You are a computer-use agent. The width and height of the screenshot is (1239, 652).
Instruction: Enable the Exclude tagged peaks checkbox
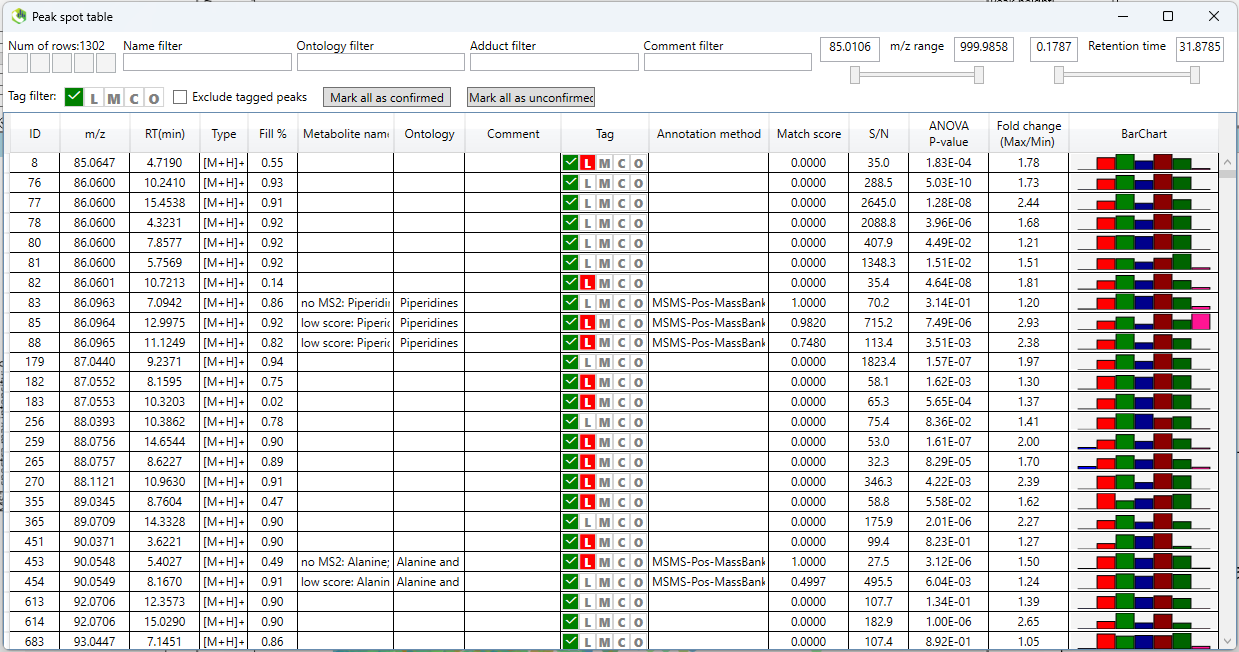click(x=180, y=97)
